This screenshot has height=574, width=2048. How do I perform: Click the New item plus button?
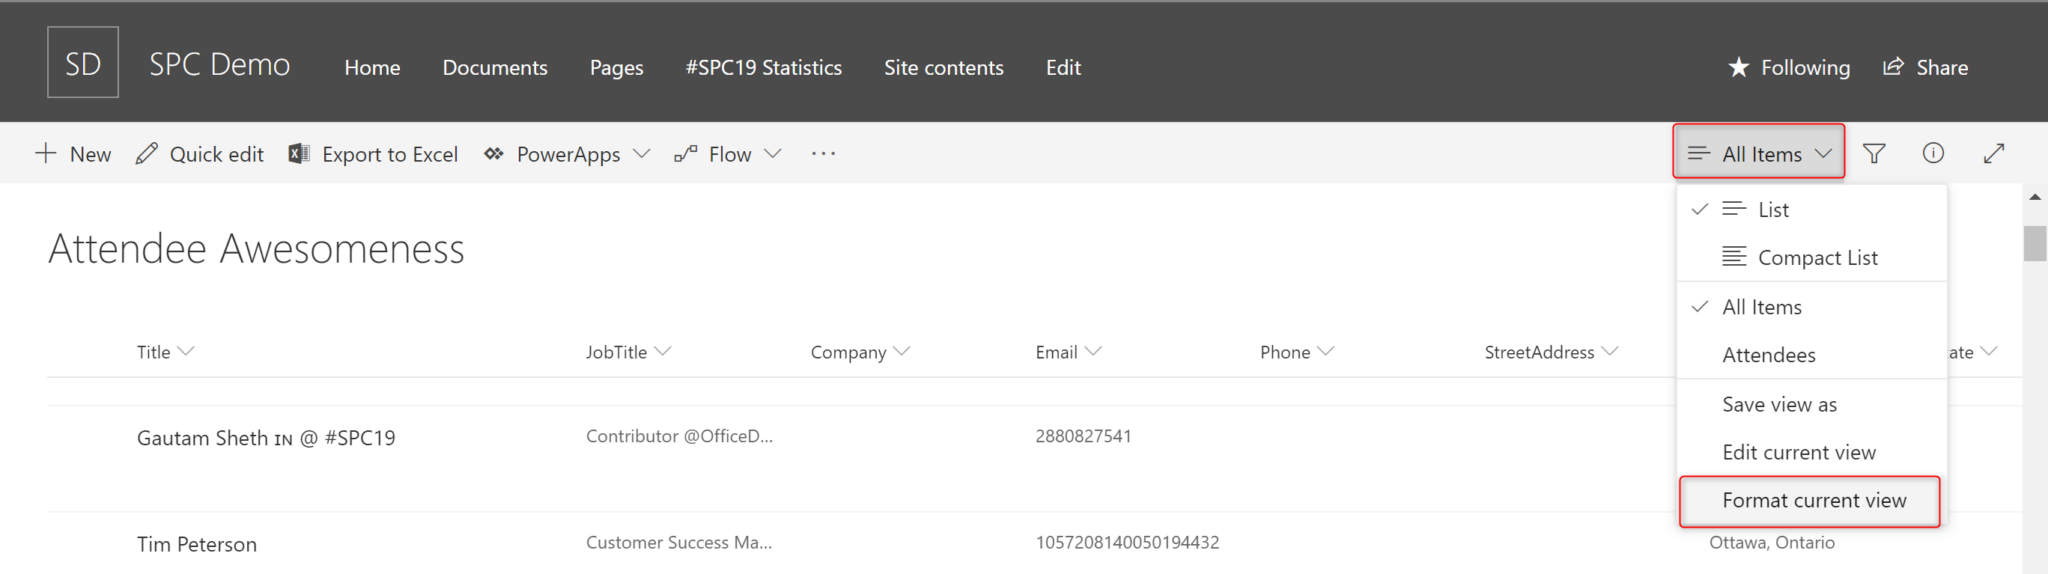click(x=72, y=154)
